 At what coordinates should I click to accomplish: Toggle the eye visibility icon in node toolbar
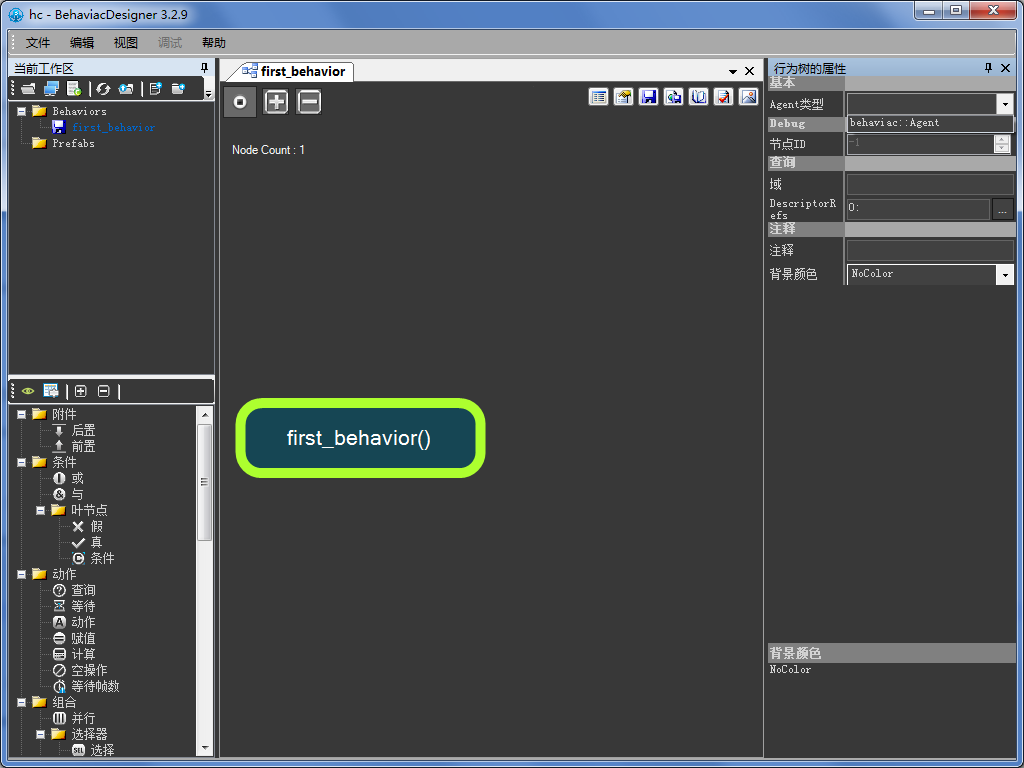pyautogui.click(x=28, y=391)
